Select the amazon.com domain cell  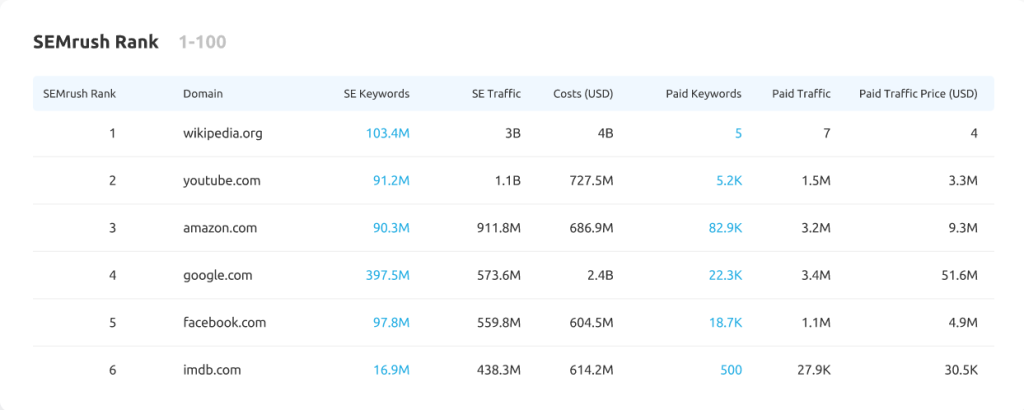pos(220,229)
